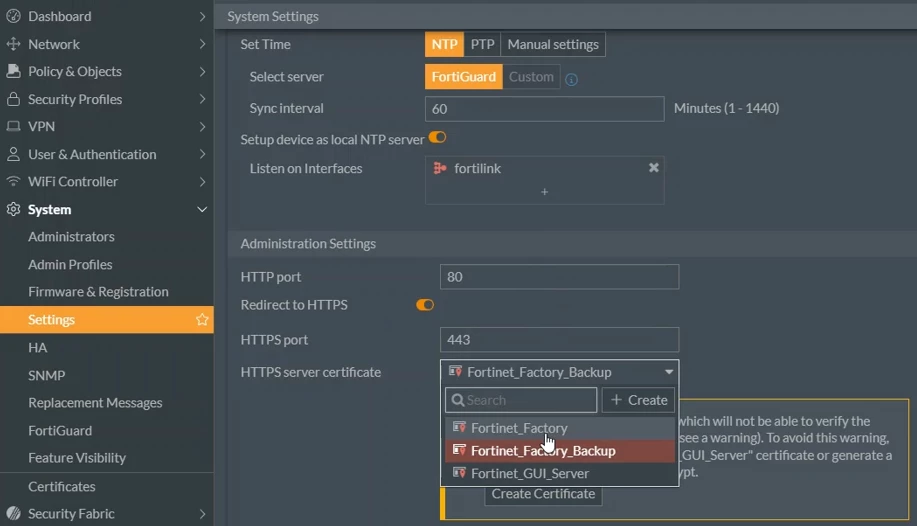This screenshot has height=526, width=917.
Task: Click the fortilink interface icon
Action: (440, 169)
